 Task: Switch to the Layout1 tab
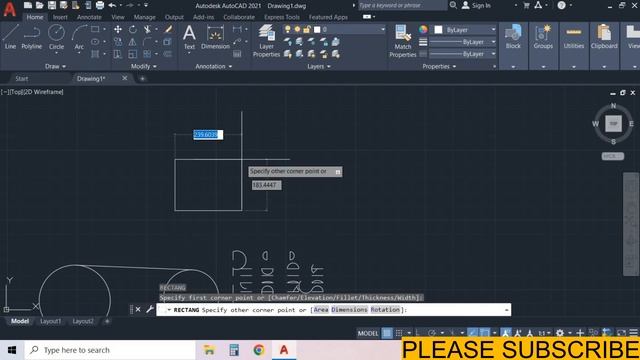pyautogui.click(x=51, y=321)
